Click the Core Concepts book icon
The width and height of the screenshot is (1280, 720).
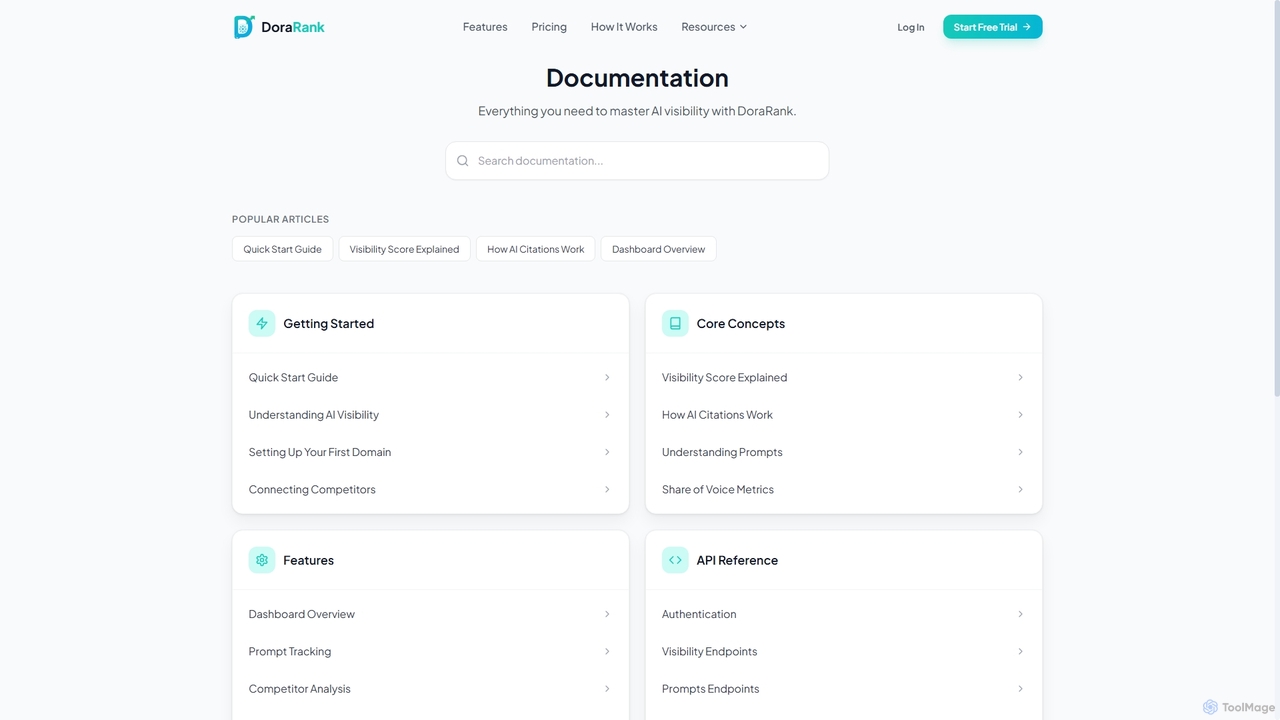[675, 323]
